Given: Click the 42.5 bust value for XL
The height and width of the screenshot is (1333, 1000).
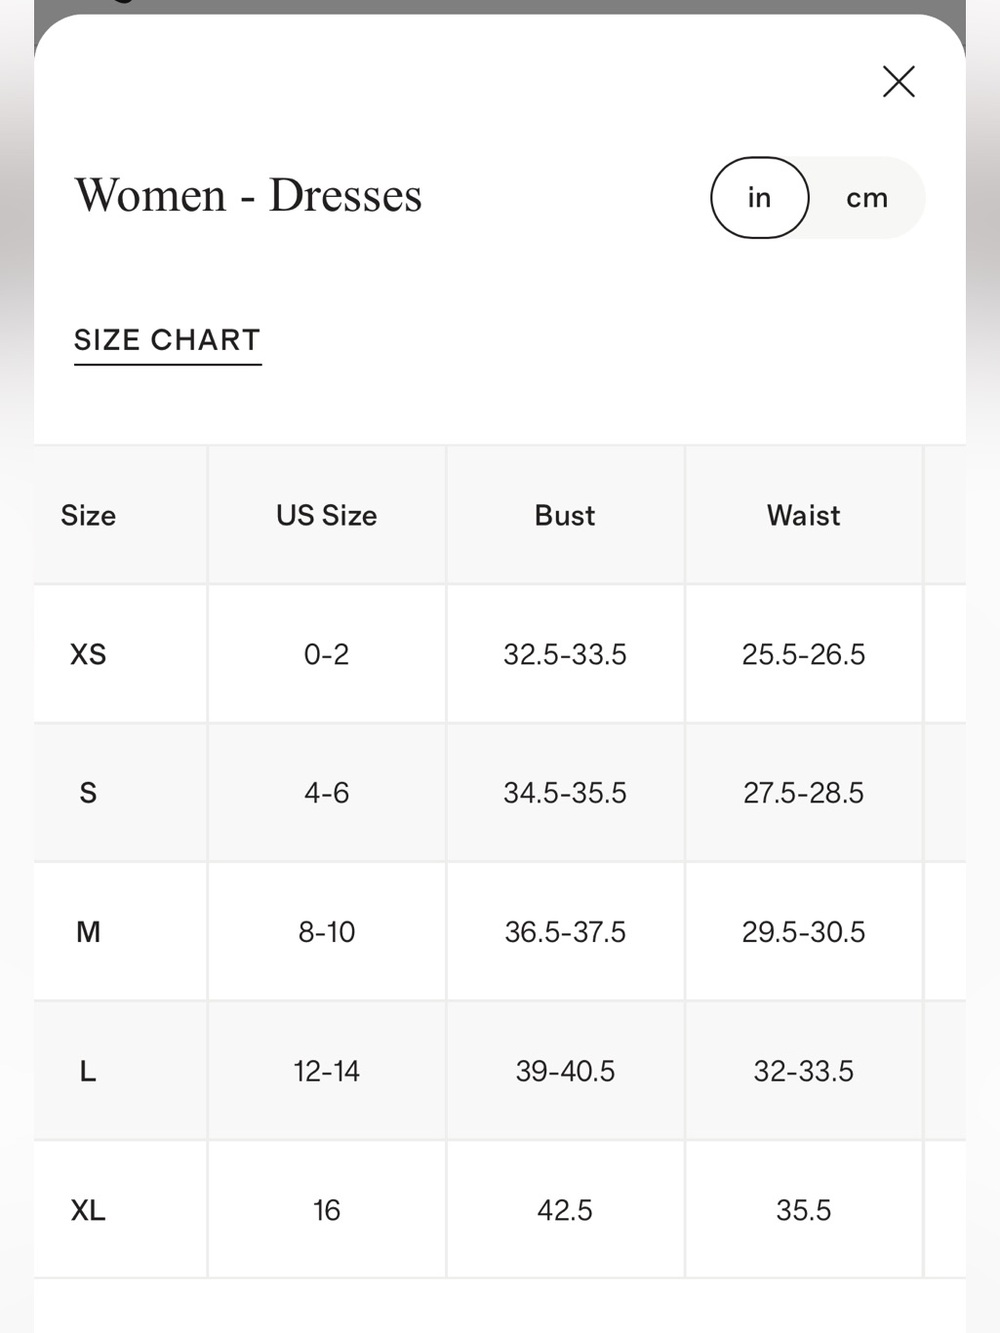Looking at the screenshot, I should click(565, 1210).
